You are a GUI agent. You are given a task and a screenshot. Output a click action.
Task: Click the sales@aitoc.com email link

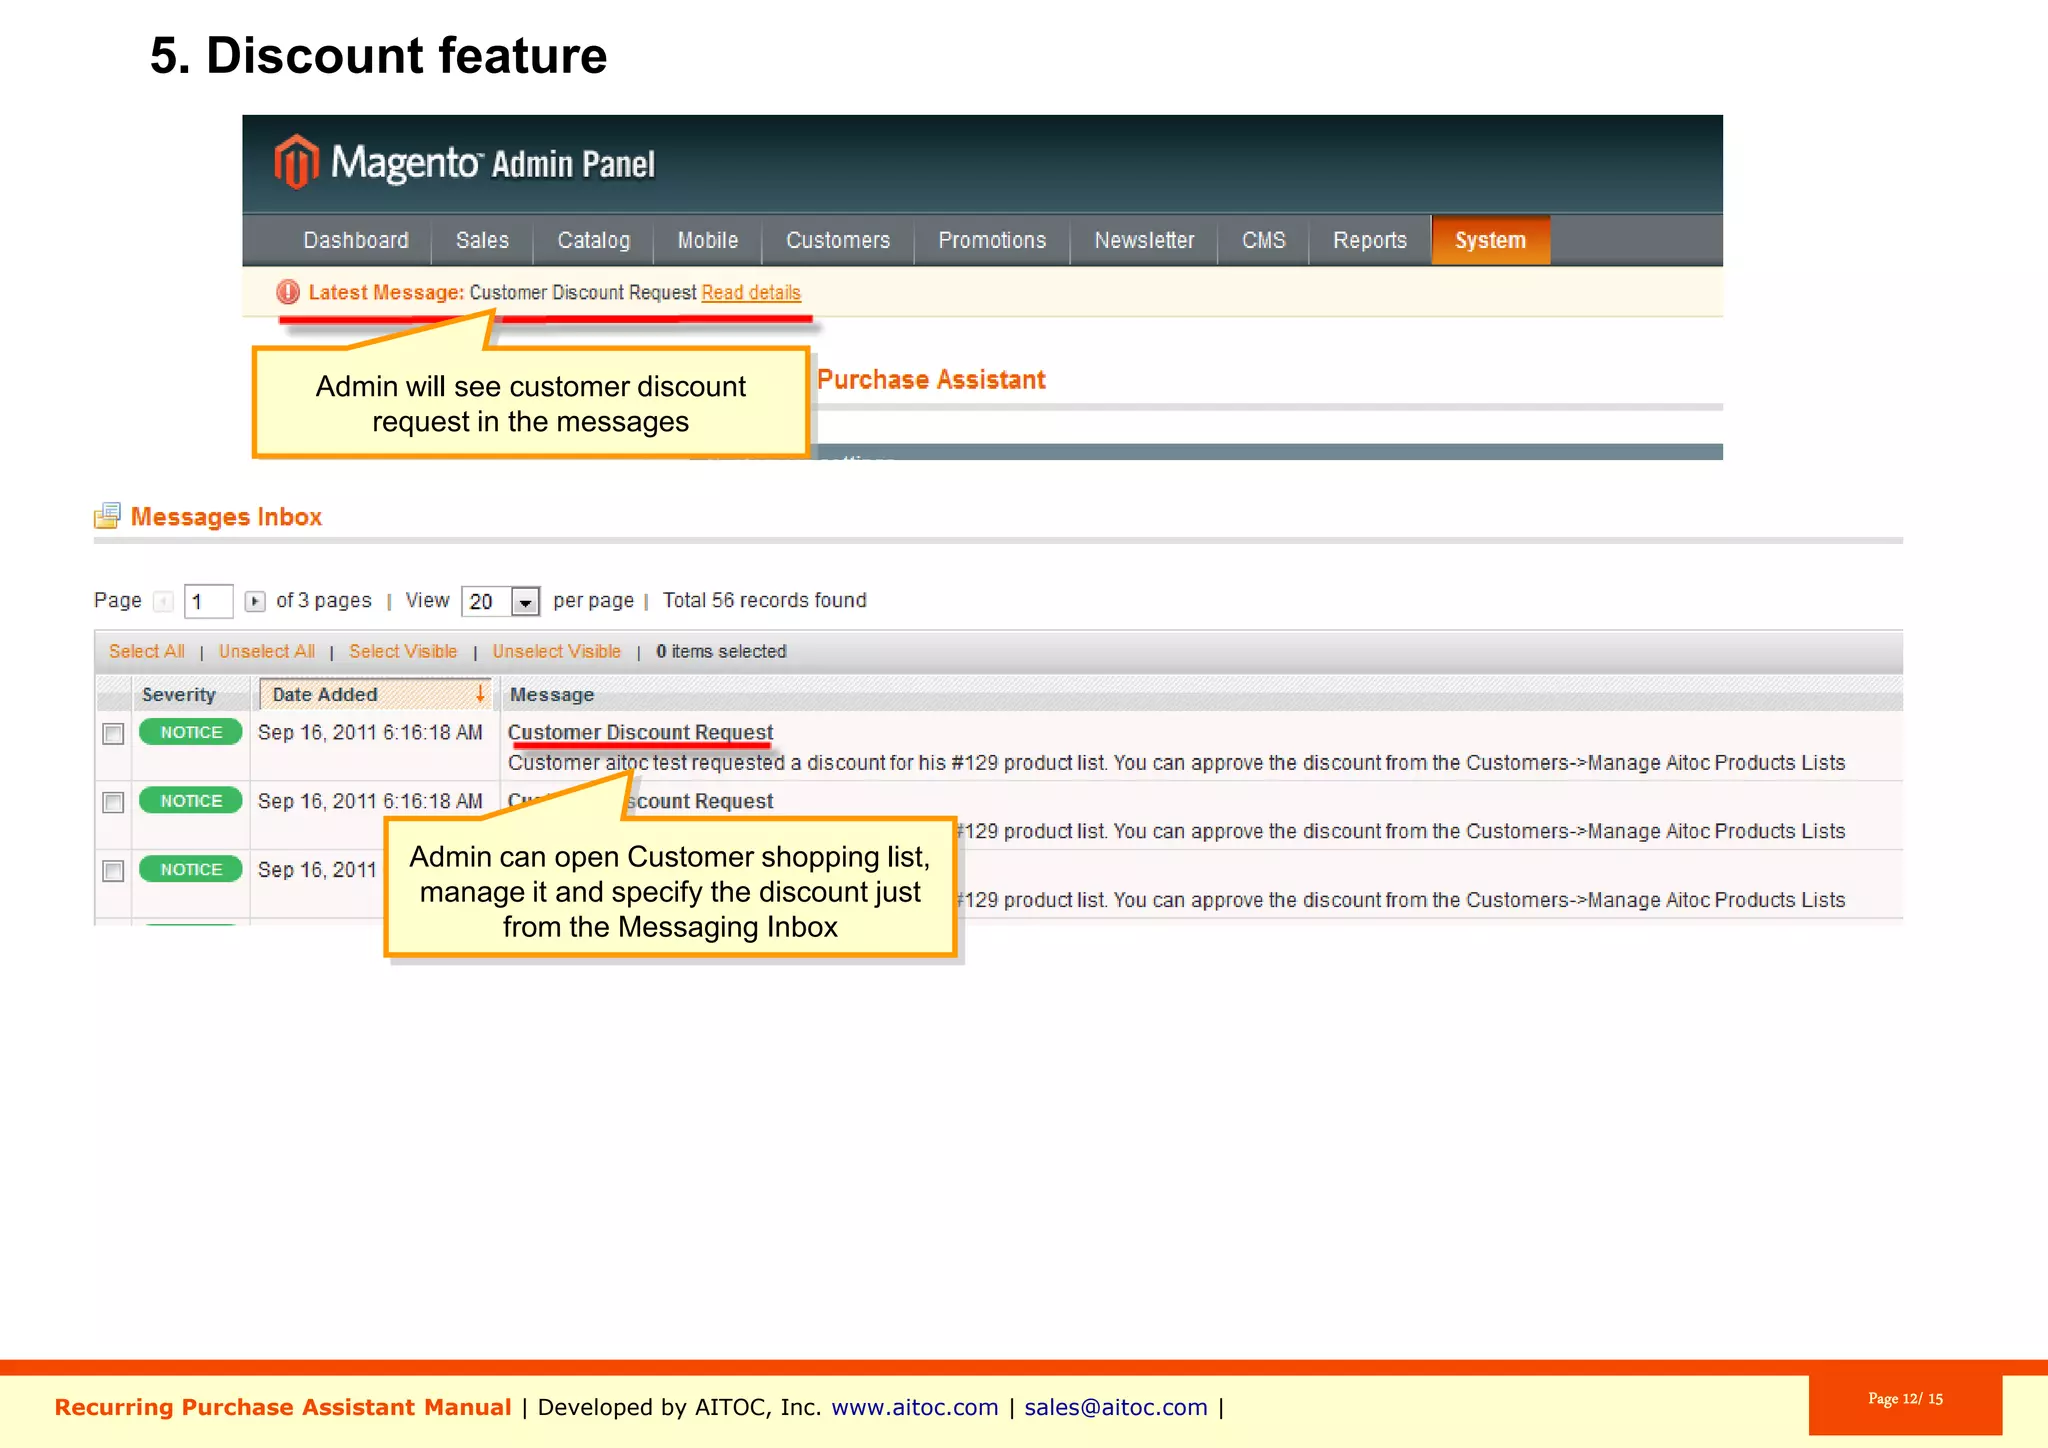pos(1116,1407)
